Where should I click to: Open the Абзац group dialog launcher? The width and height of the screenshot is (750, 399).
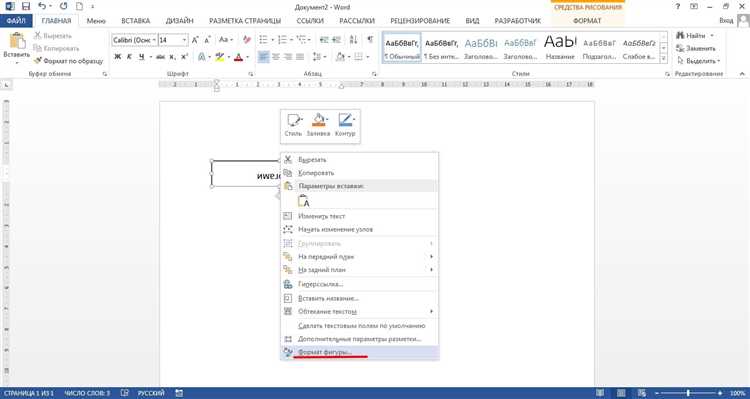pyautogui.click(x=374, y=74)
